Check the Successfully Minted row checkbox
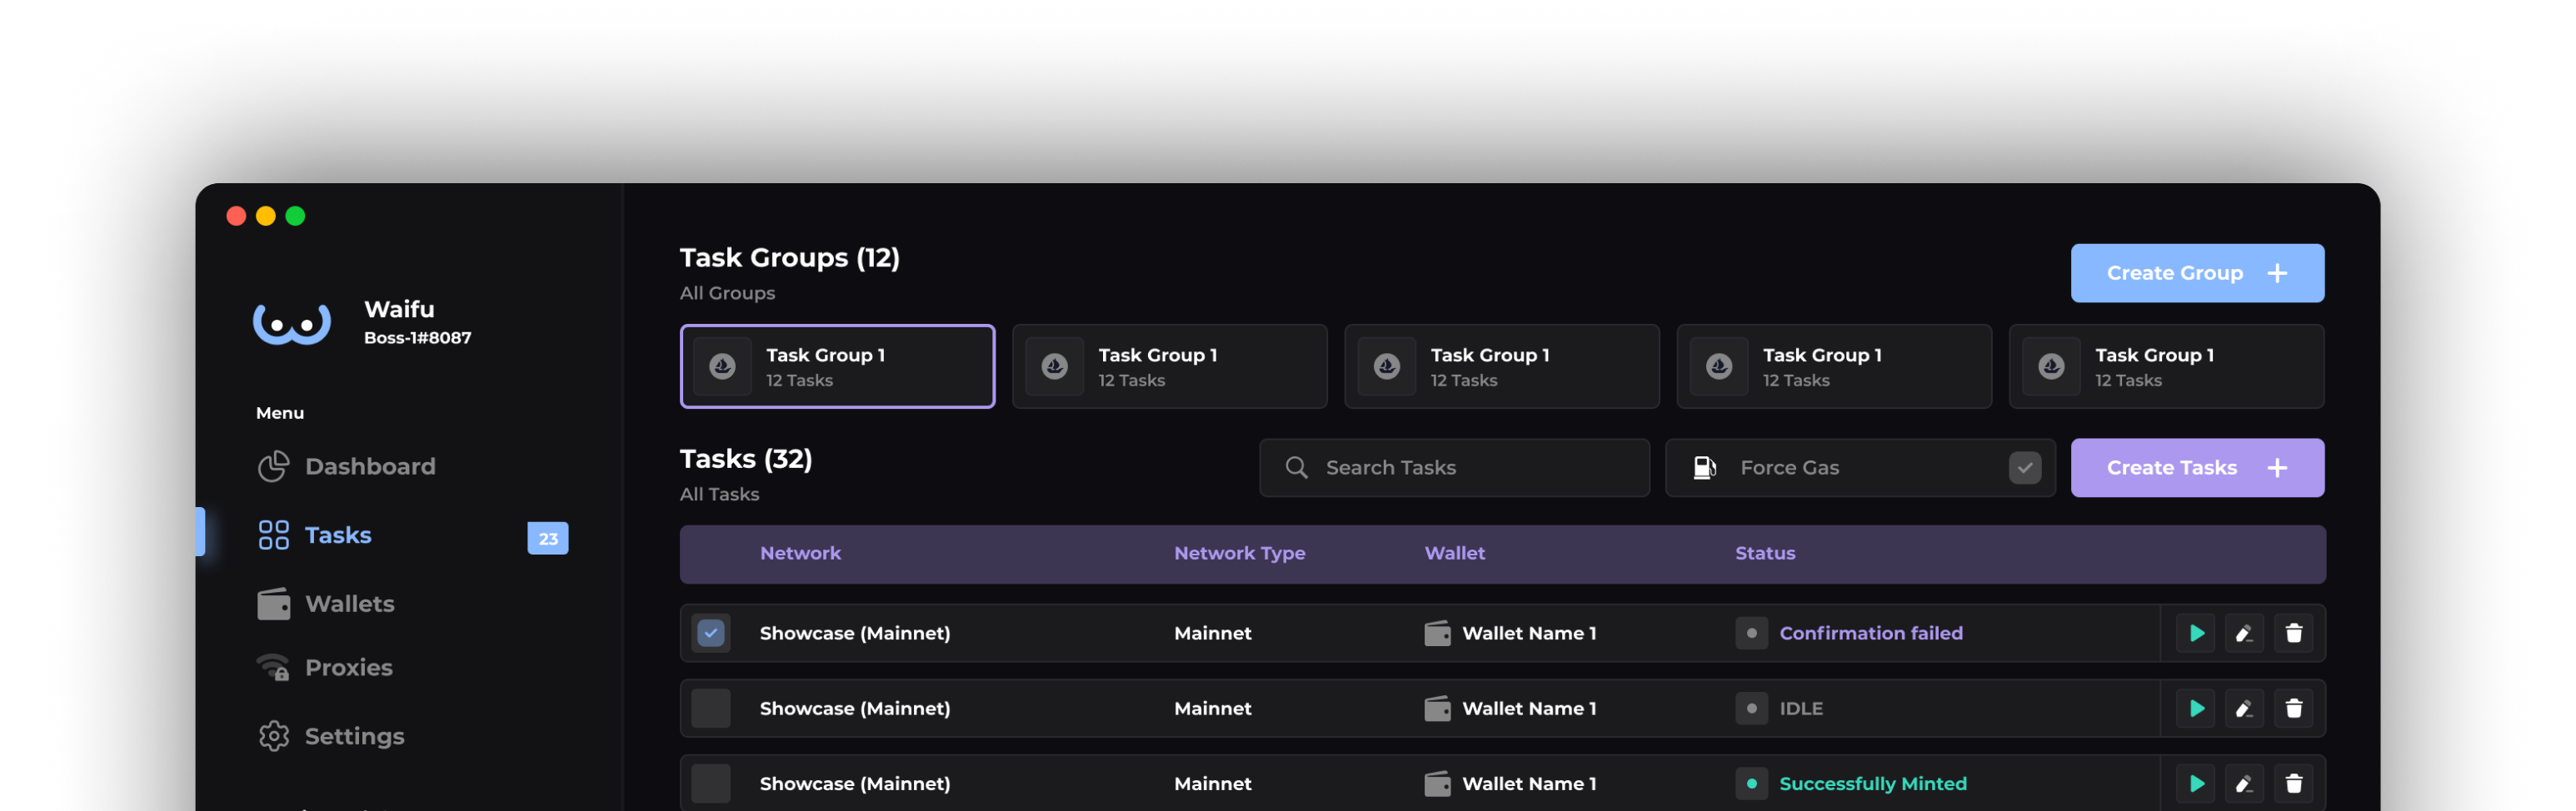The width and height of the screenshot is (2576, 811). (711, 784)
